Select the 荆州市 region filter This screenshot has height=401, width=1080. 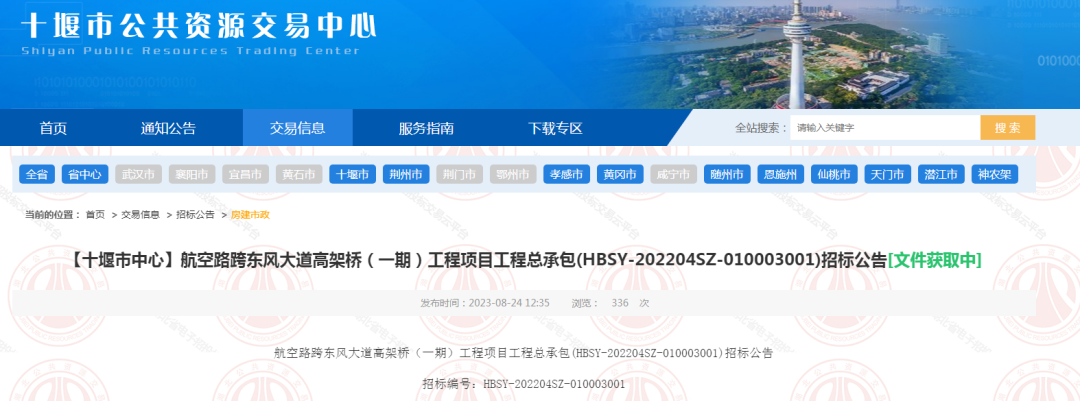(406, 174)
